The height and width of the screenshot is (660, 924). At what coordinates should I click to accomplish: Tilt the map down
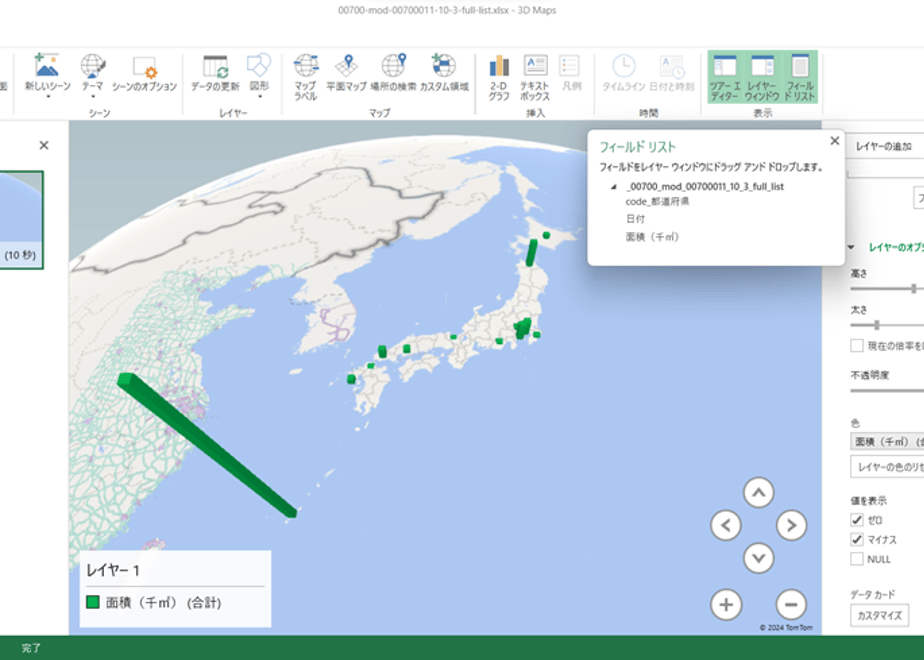click(758, 557)
